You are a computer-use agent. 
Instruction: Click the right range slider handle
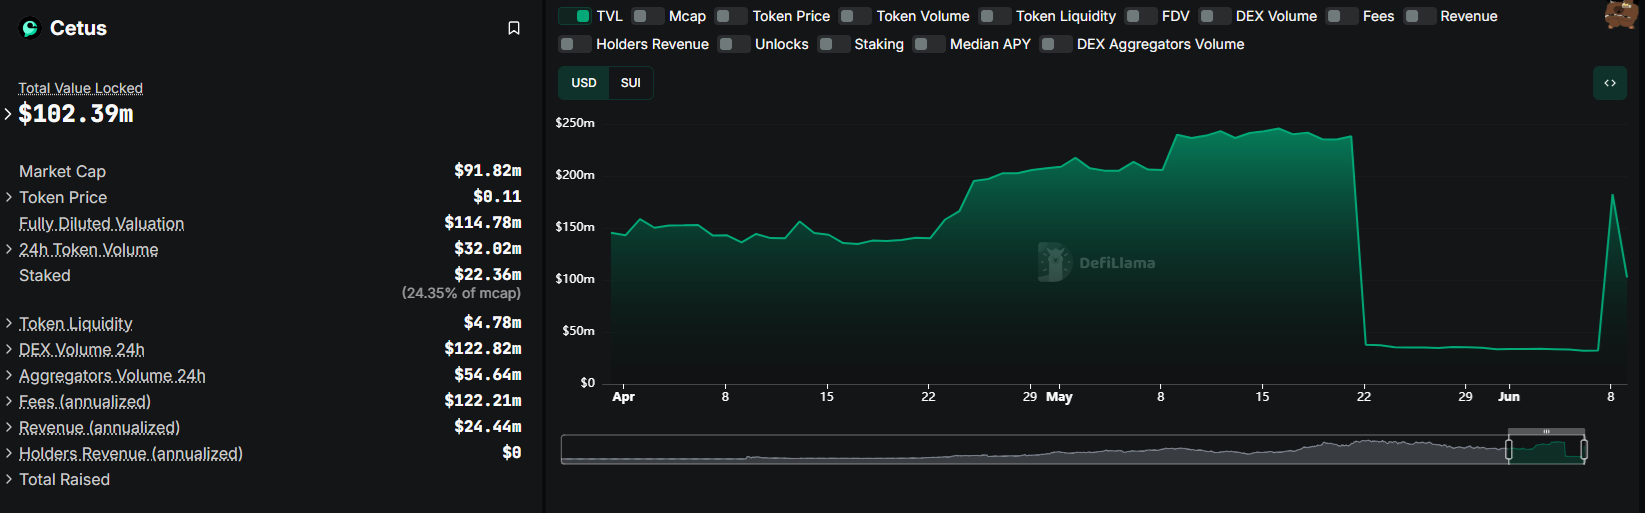pos(1584,450)
